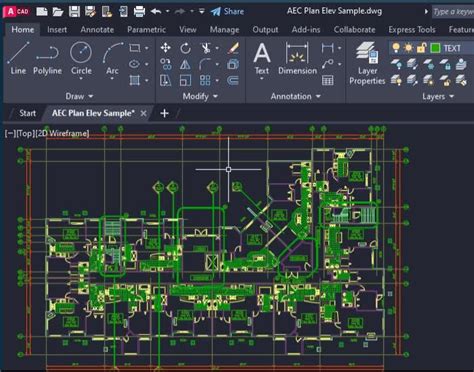Open the Circle tool options dropdown
This screenshot has width=474, height=372.
tap(81, 79)
